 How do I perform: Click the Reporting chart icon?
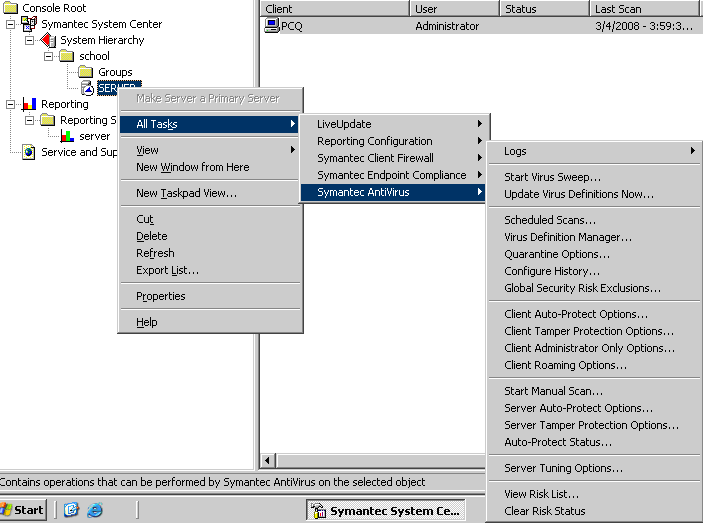point(29,104)
